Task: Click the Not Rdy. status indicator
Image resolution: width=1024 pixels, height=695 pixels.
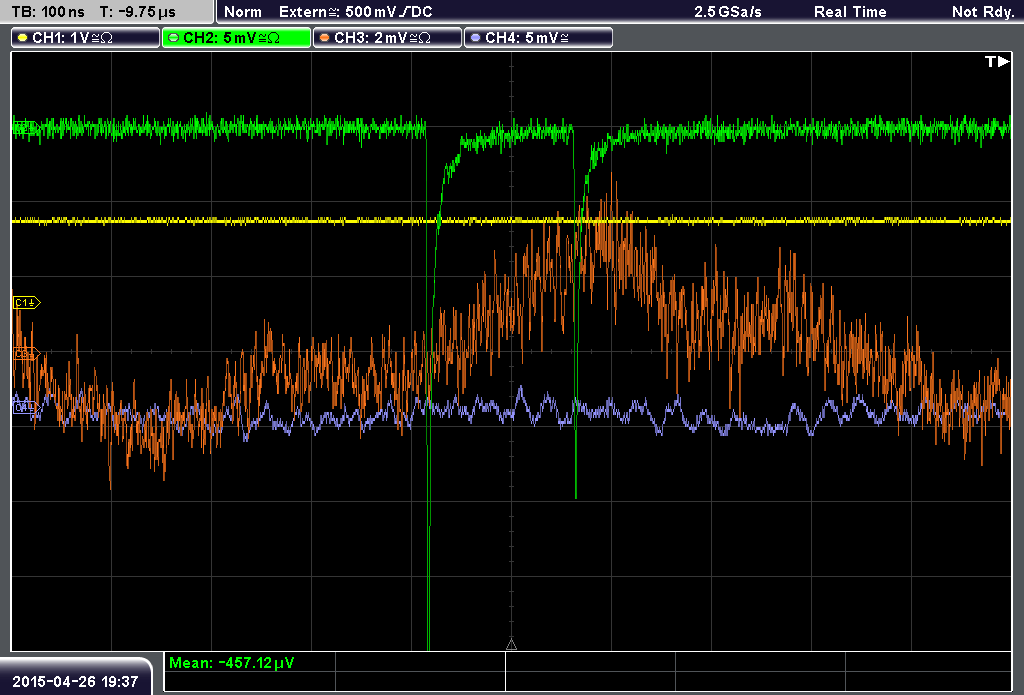Action: (x=983, y=12)
